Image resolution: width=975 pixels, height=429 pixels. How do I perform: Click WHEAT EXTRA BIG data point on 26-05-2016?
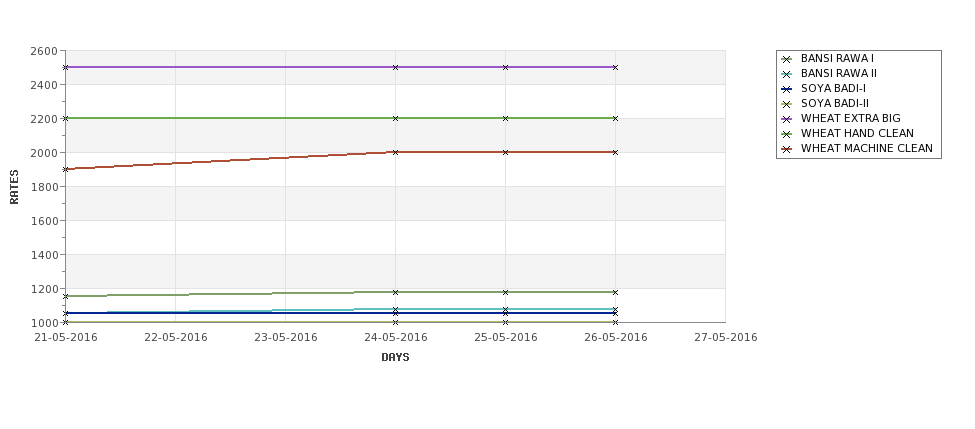(616, 67)
